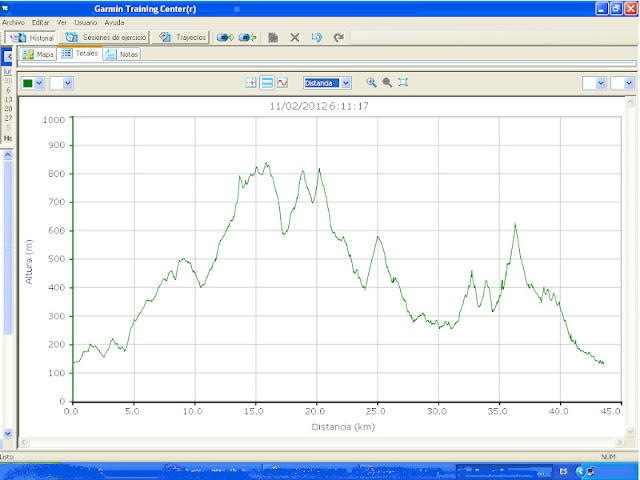Click the system tray expand arrow
Image resolution: width=640 pixels, height=480 pixels.
(x=580, y=472)
